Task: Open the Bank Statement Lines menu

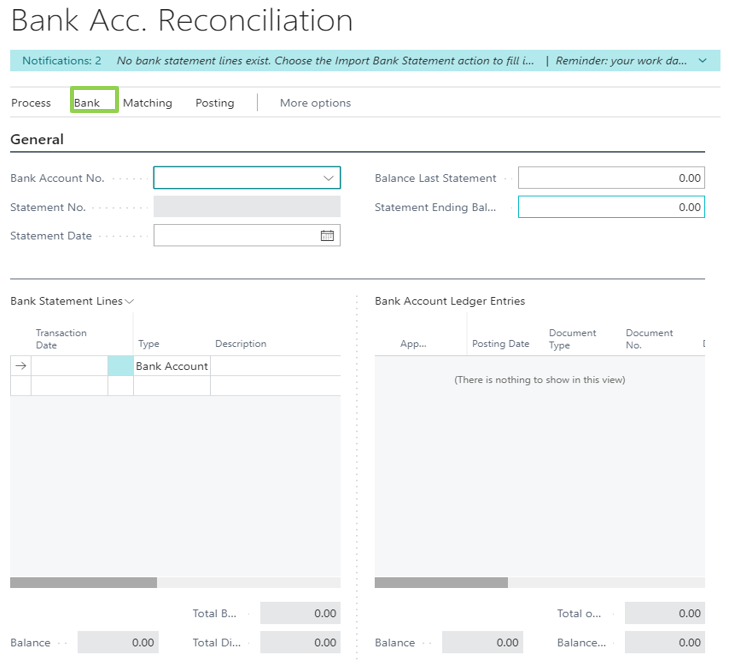Action: (72, 301)
